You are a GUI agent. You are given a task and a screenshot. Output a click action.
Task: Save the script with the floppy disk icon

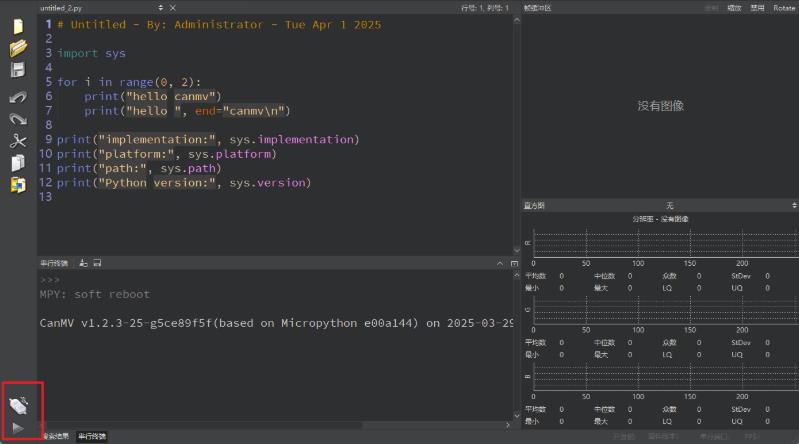pyautogui.click(x=18, y=70)
